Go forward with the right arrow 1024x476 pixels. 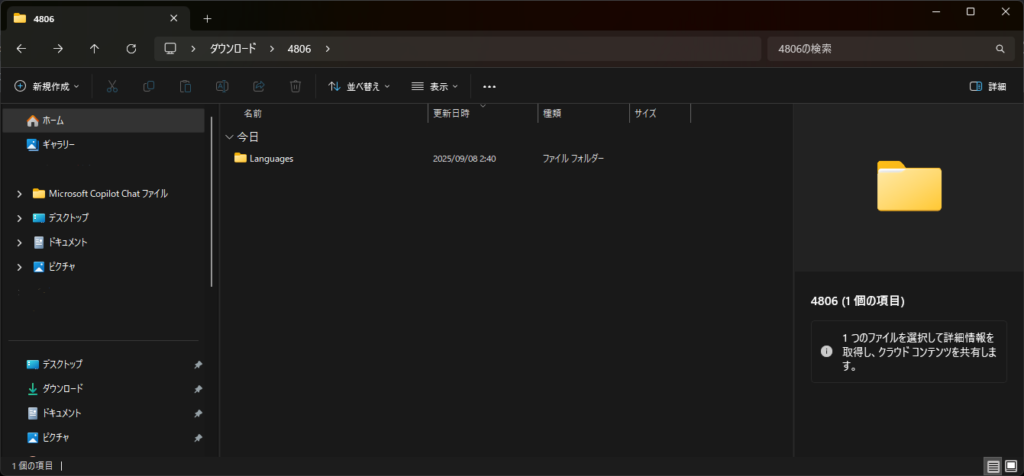(58, 48)
